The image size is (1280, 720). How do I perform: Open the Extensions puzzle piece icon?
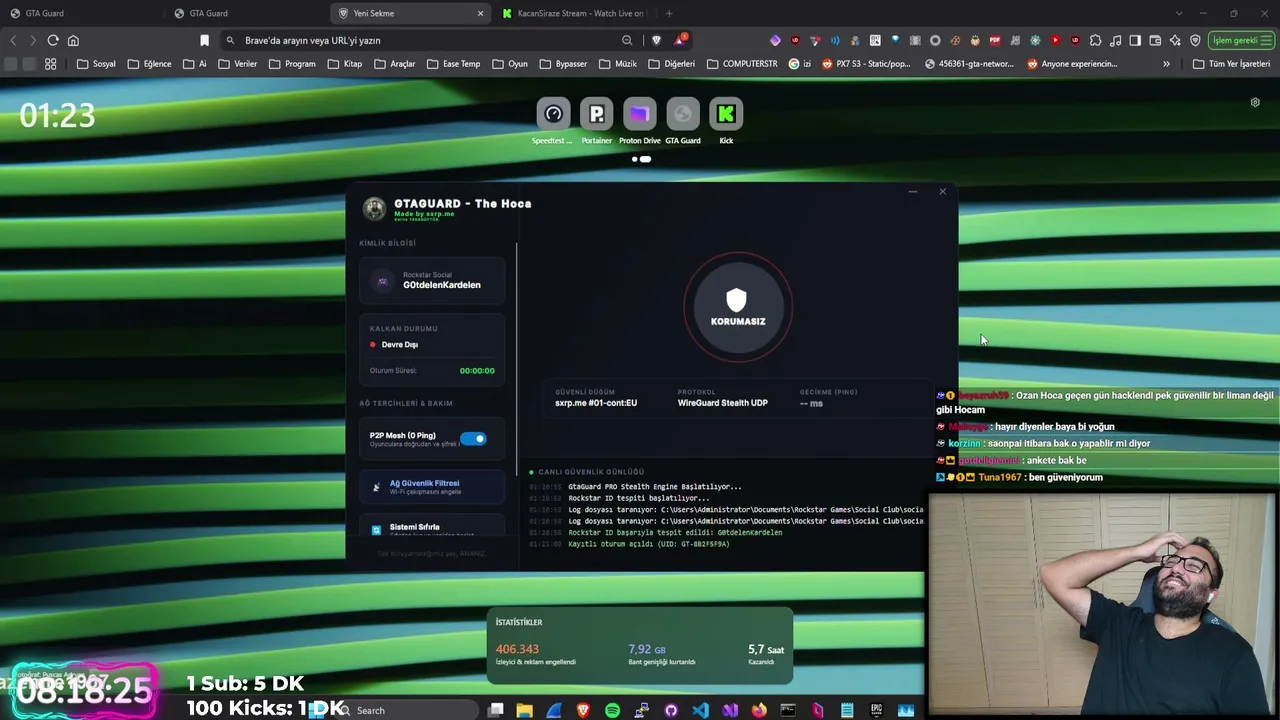click(1095, 40)
